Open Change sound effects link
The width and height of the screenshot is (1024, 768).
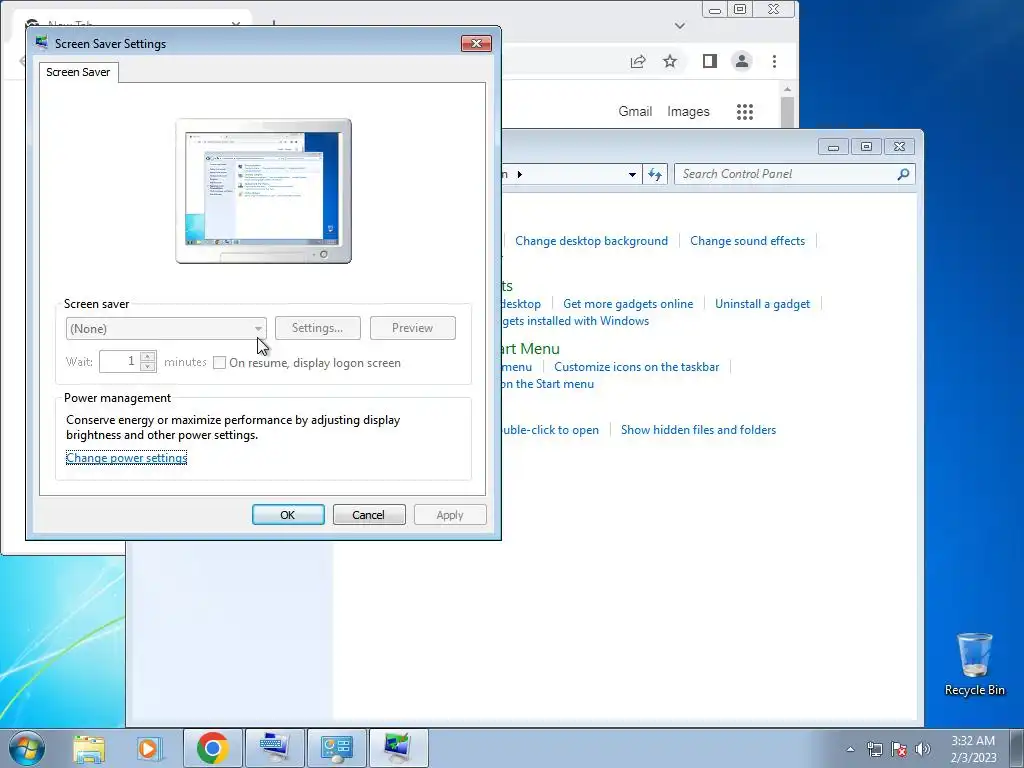(748, 241)
